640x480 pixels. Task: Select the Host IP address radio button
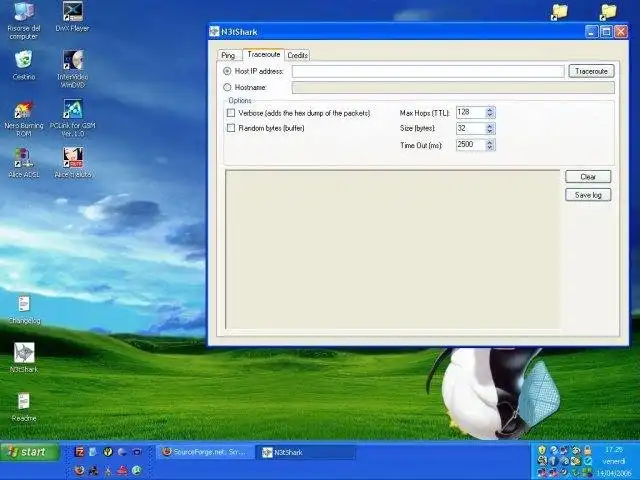click(x=227, y=71)
